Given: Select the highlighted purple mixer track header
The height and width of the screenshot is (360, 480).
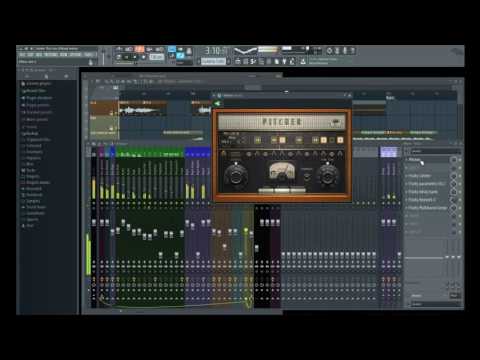Looking at the screenshot, I should click(x=389, y=152).
